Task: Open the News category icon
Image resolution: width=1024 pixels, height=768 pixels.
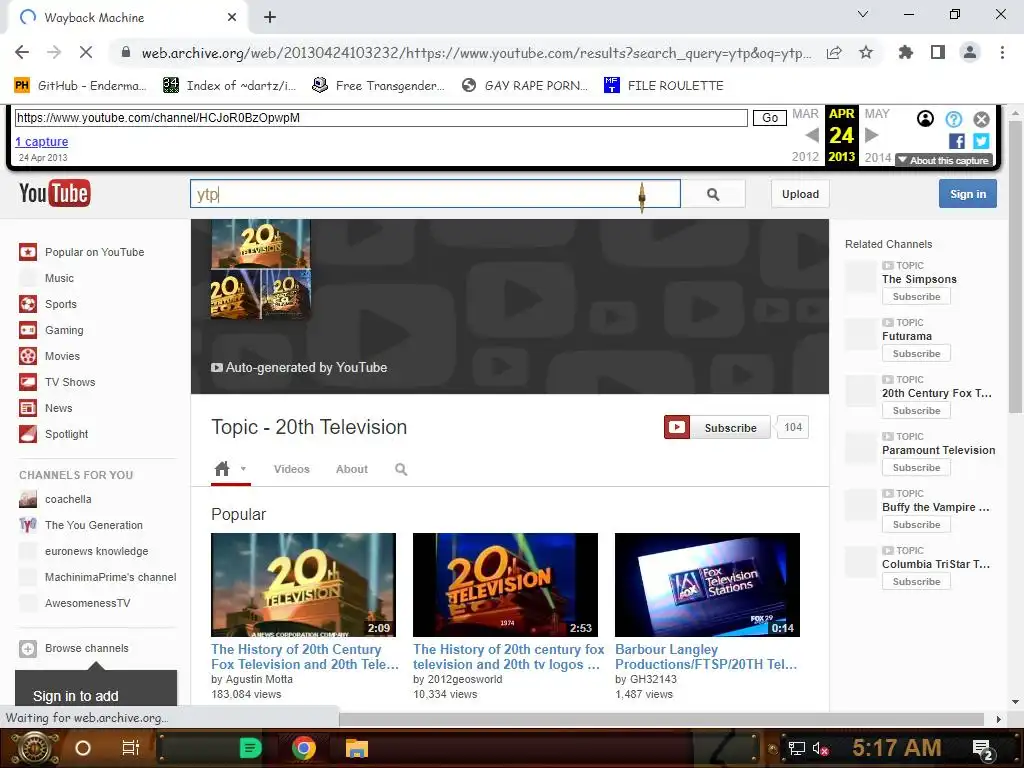Action: point(28,408)
